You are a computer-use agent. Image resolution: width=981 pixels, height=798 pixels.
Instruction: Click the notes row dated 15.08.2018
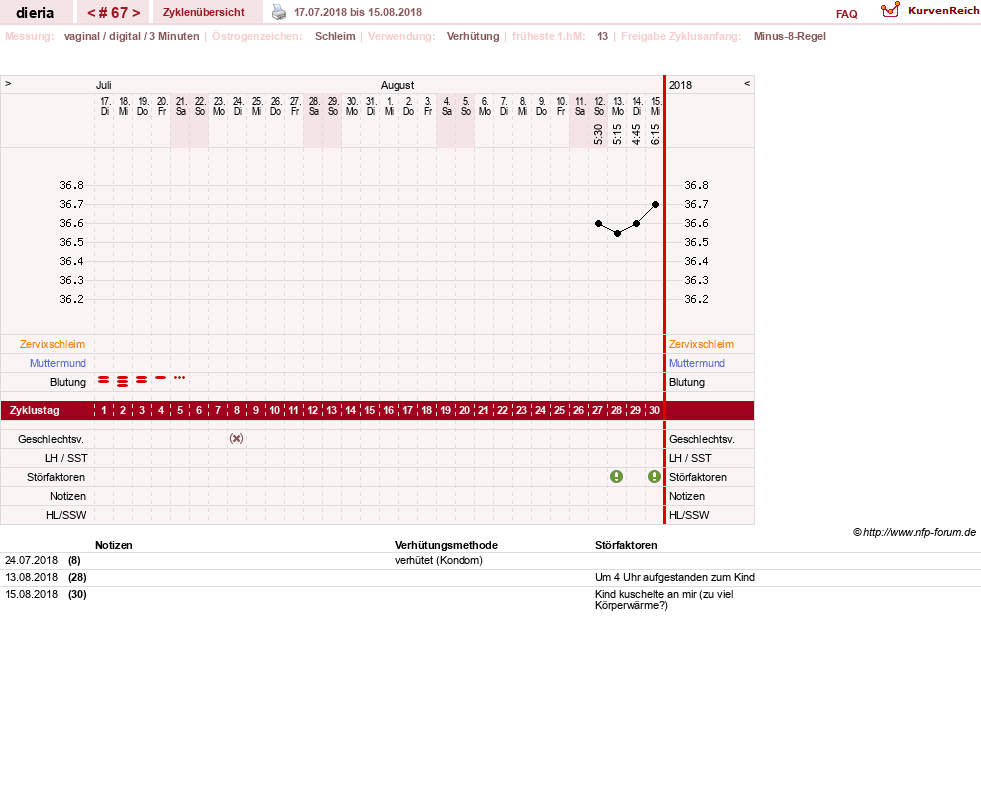(490, 600)
